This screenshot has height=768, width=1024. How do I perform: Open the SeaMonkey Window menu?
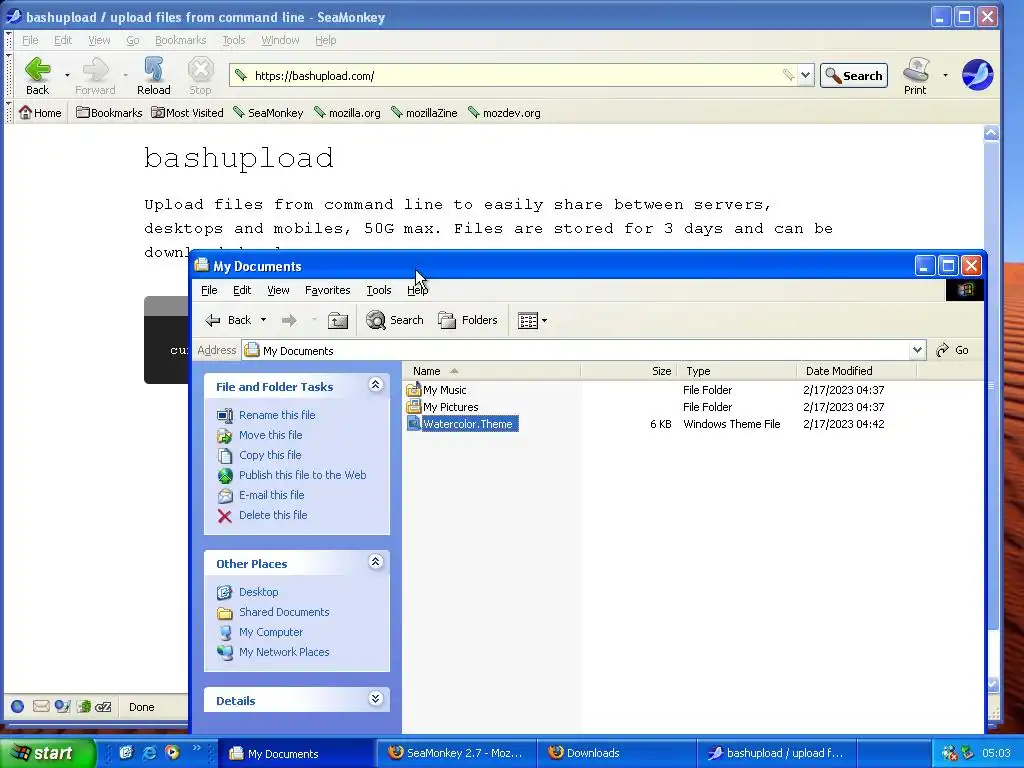tap(280, 40)
